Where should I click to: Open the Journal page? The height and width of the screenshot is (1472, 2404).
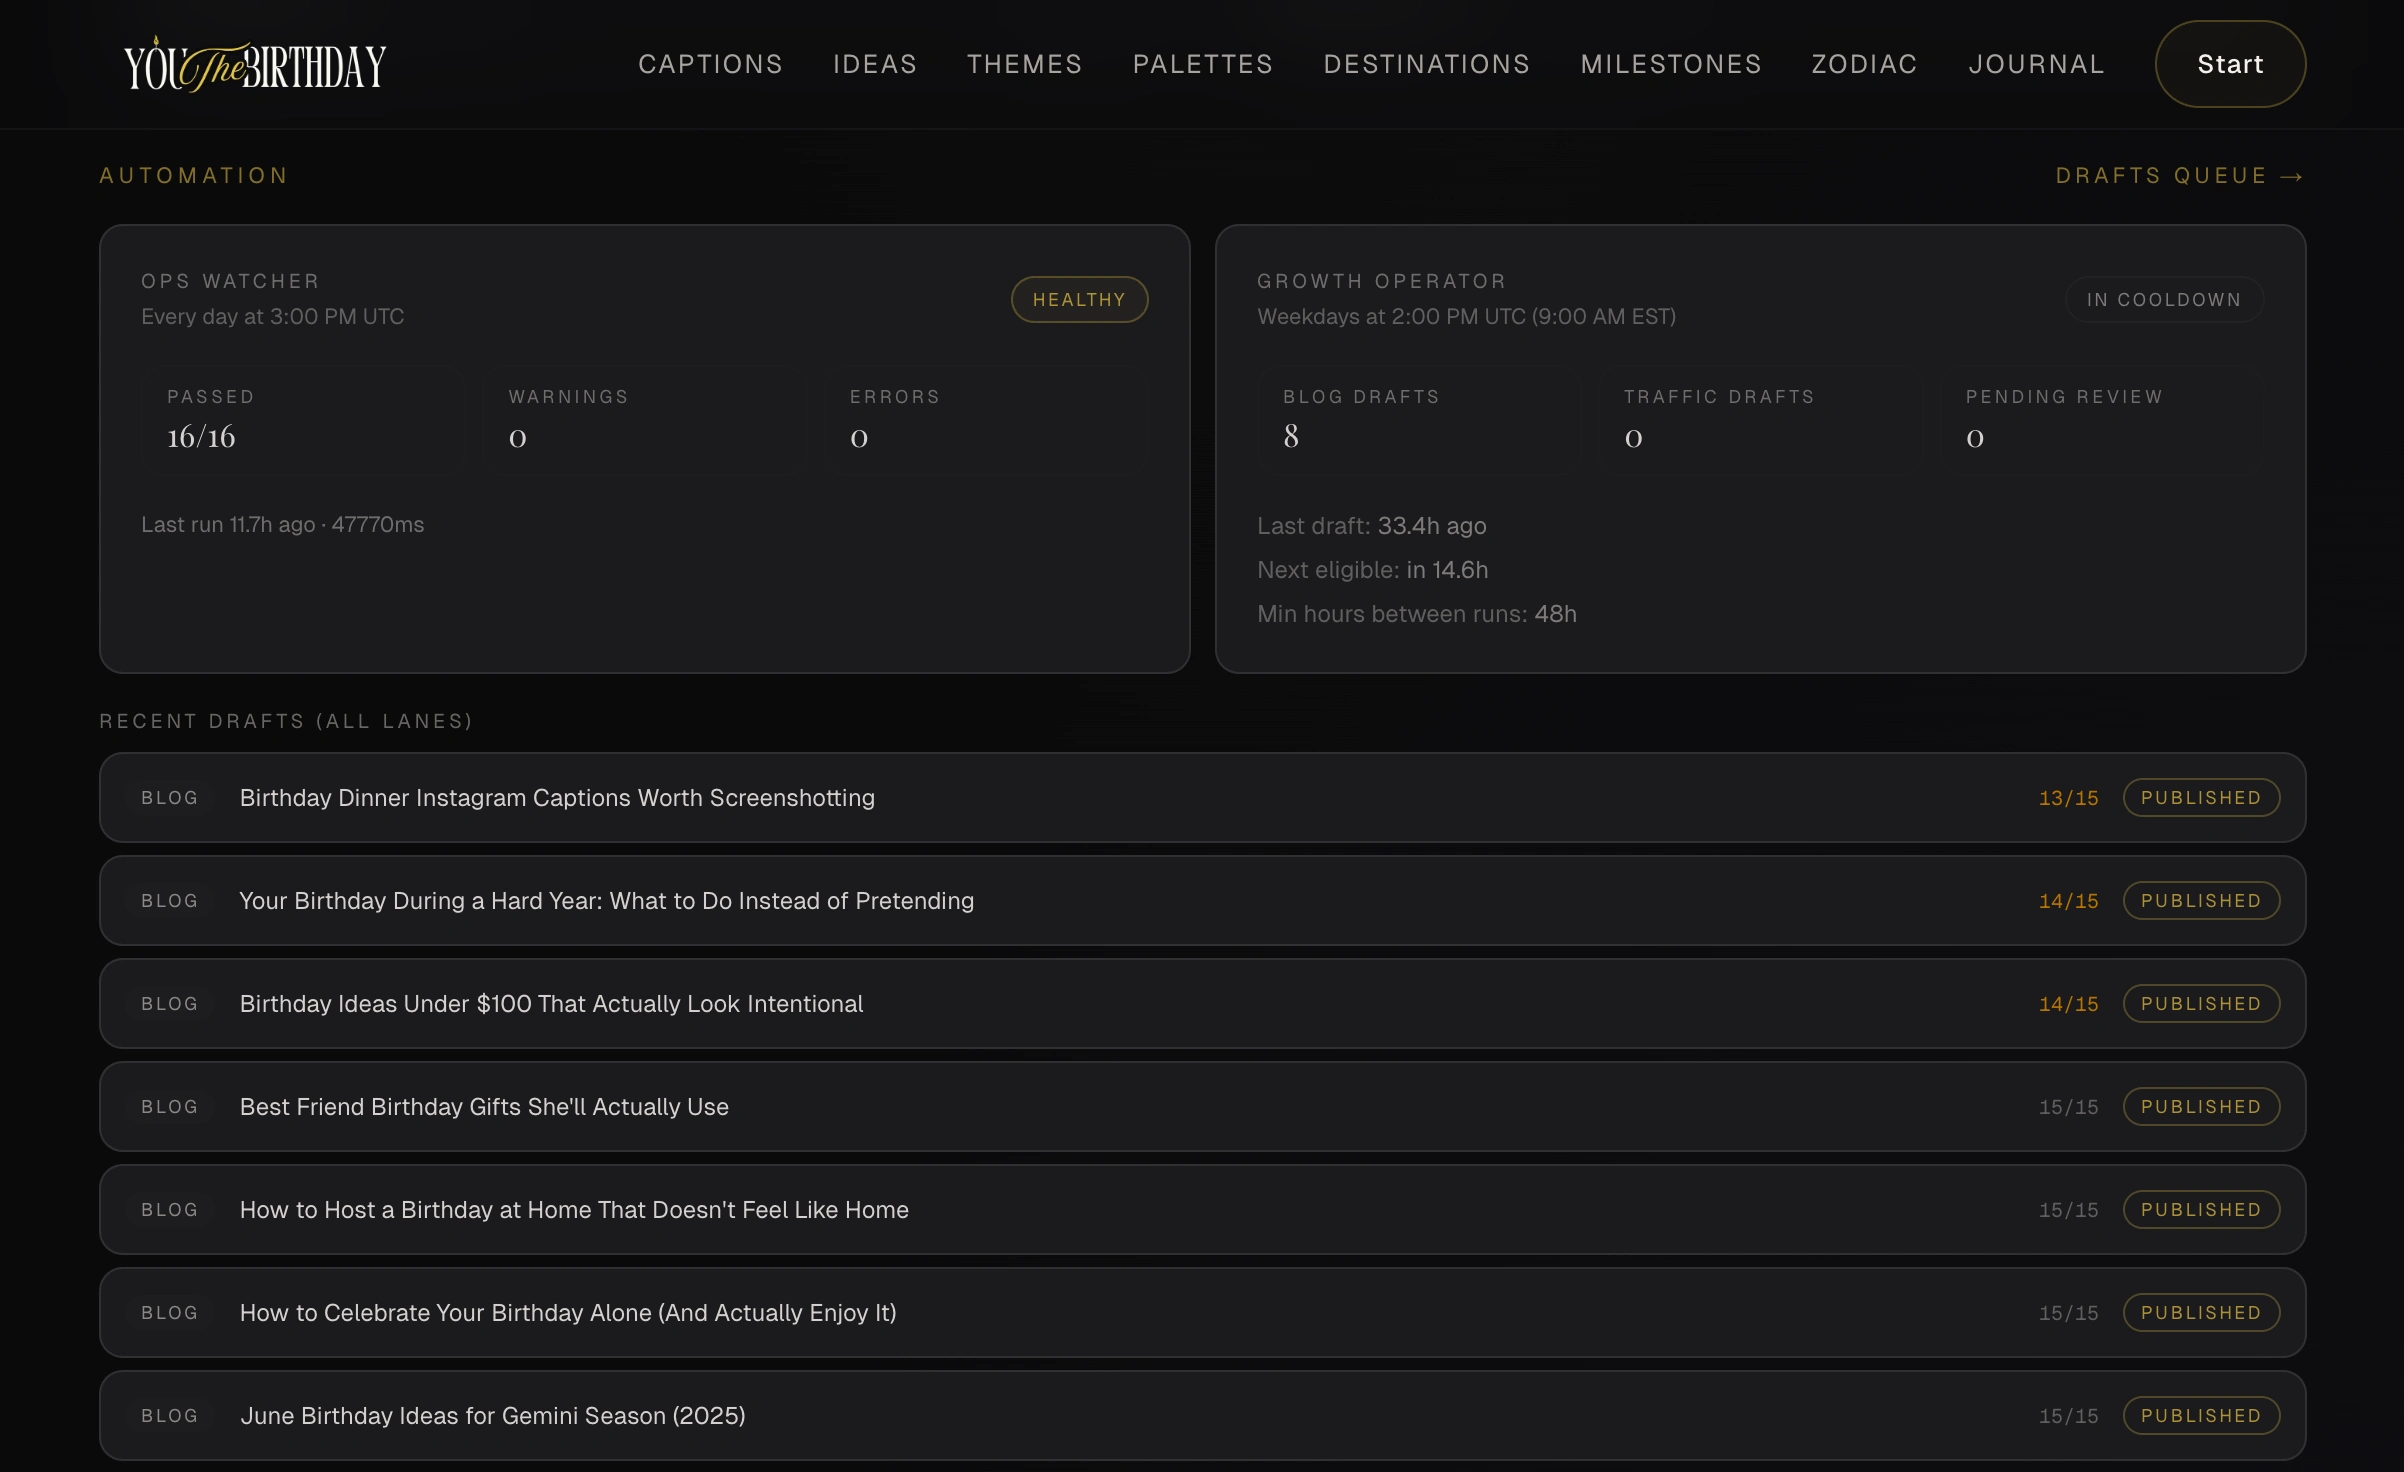[2036, 64]
